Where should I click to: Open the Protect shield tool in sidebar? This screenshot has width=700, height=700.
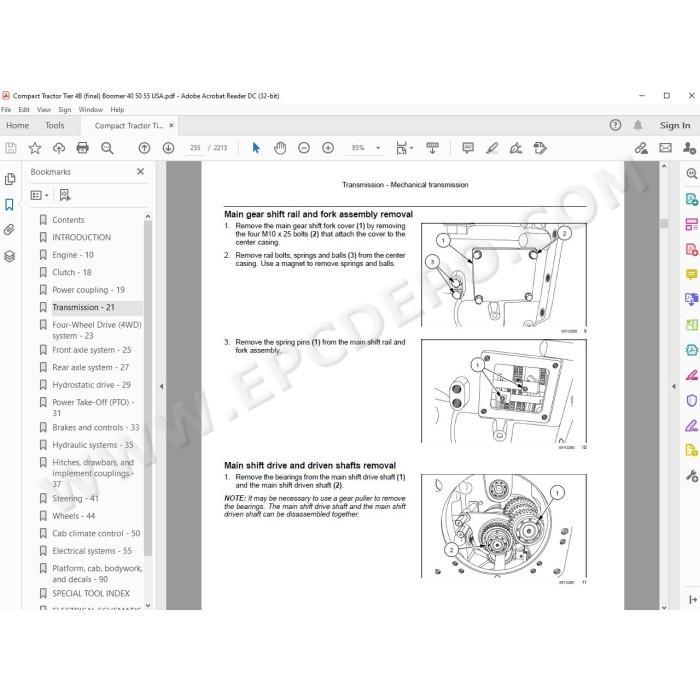(691, 400)
